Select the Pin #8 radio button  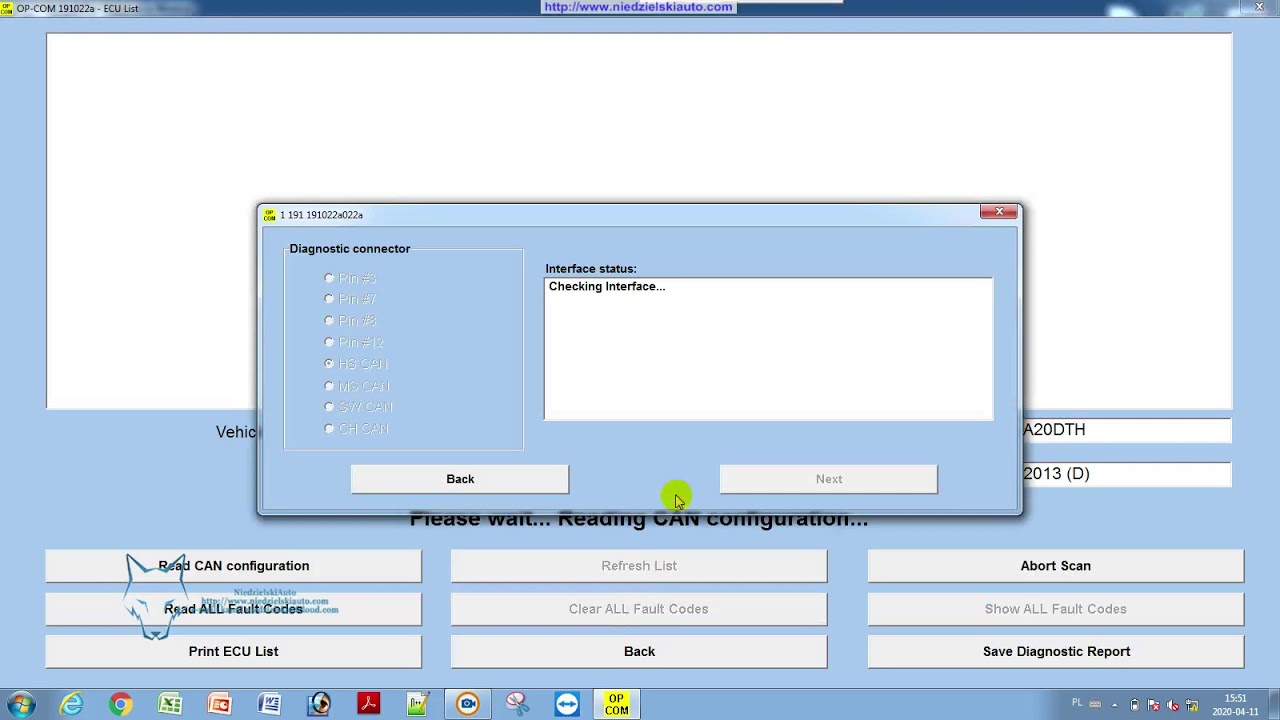[x=329, y=321]
